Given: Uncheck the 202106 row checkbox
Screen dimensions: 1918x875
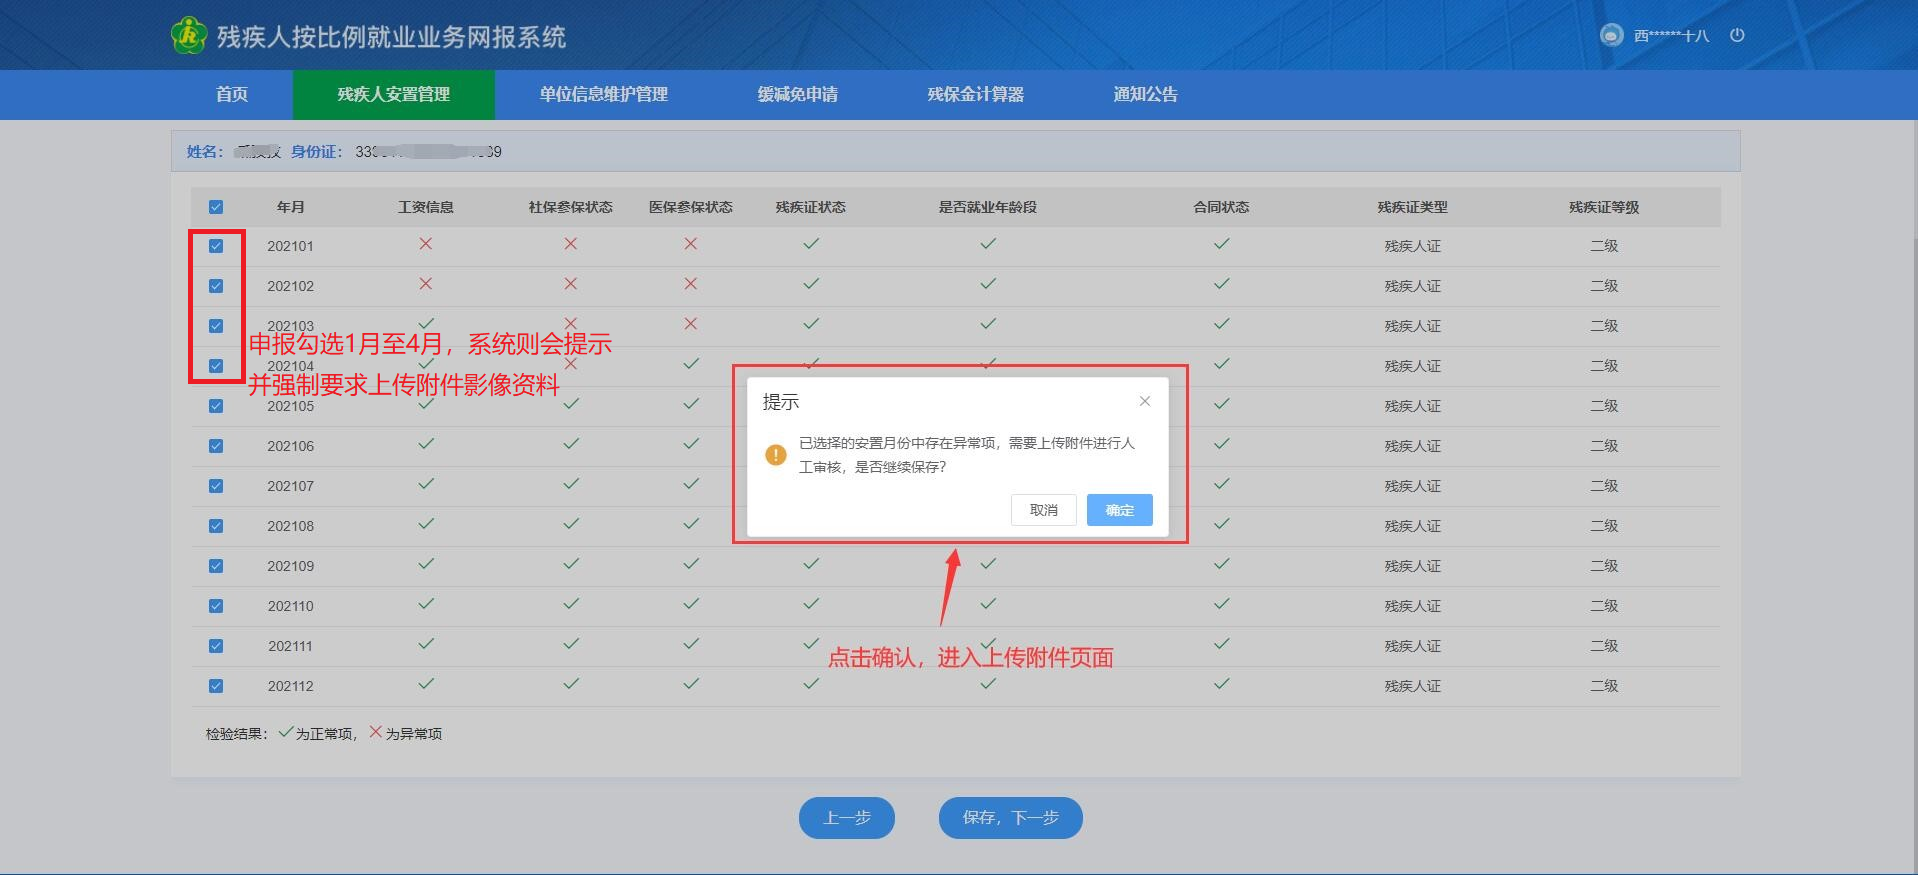Looking at the screenshot, I should (x=216, y=446).
